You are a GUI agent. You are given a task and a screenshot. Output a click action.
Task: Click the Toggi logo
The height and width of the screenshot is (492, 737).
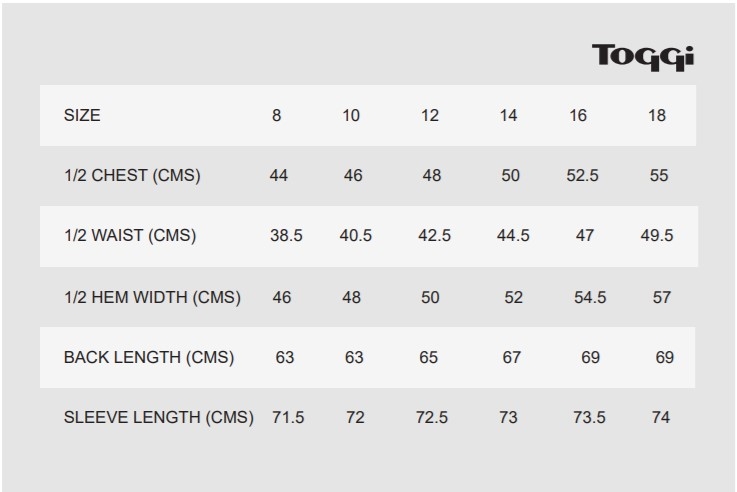[x=643, y=56]
